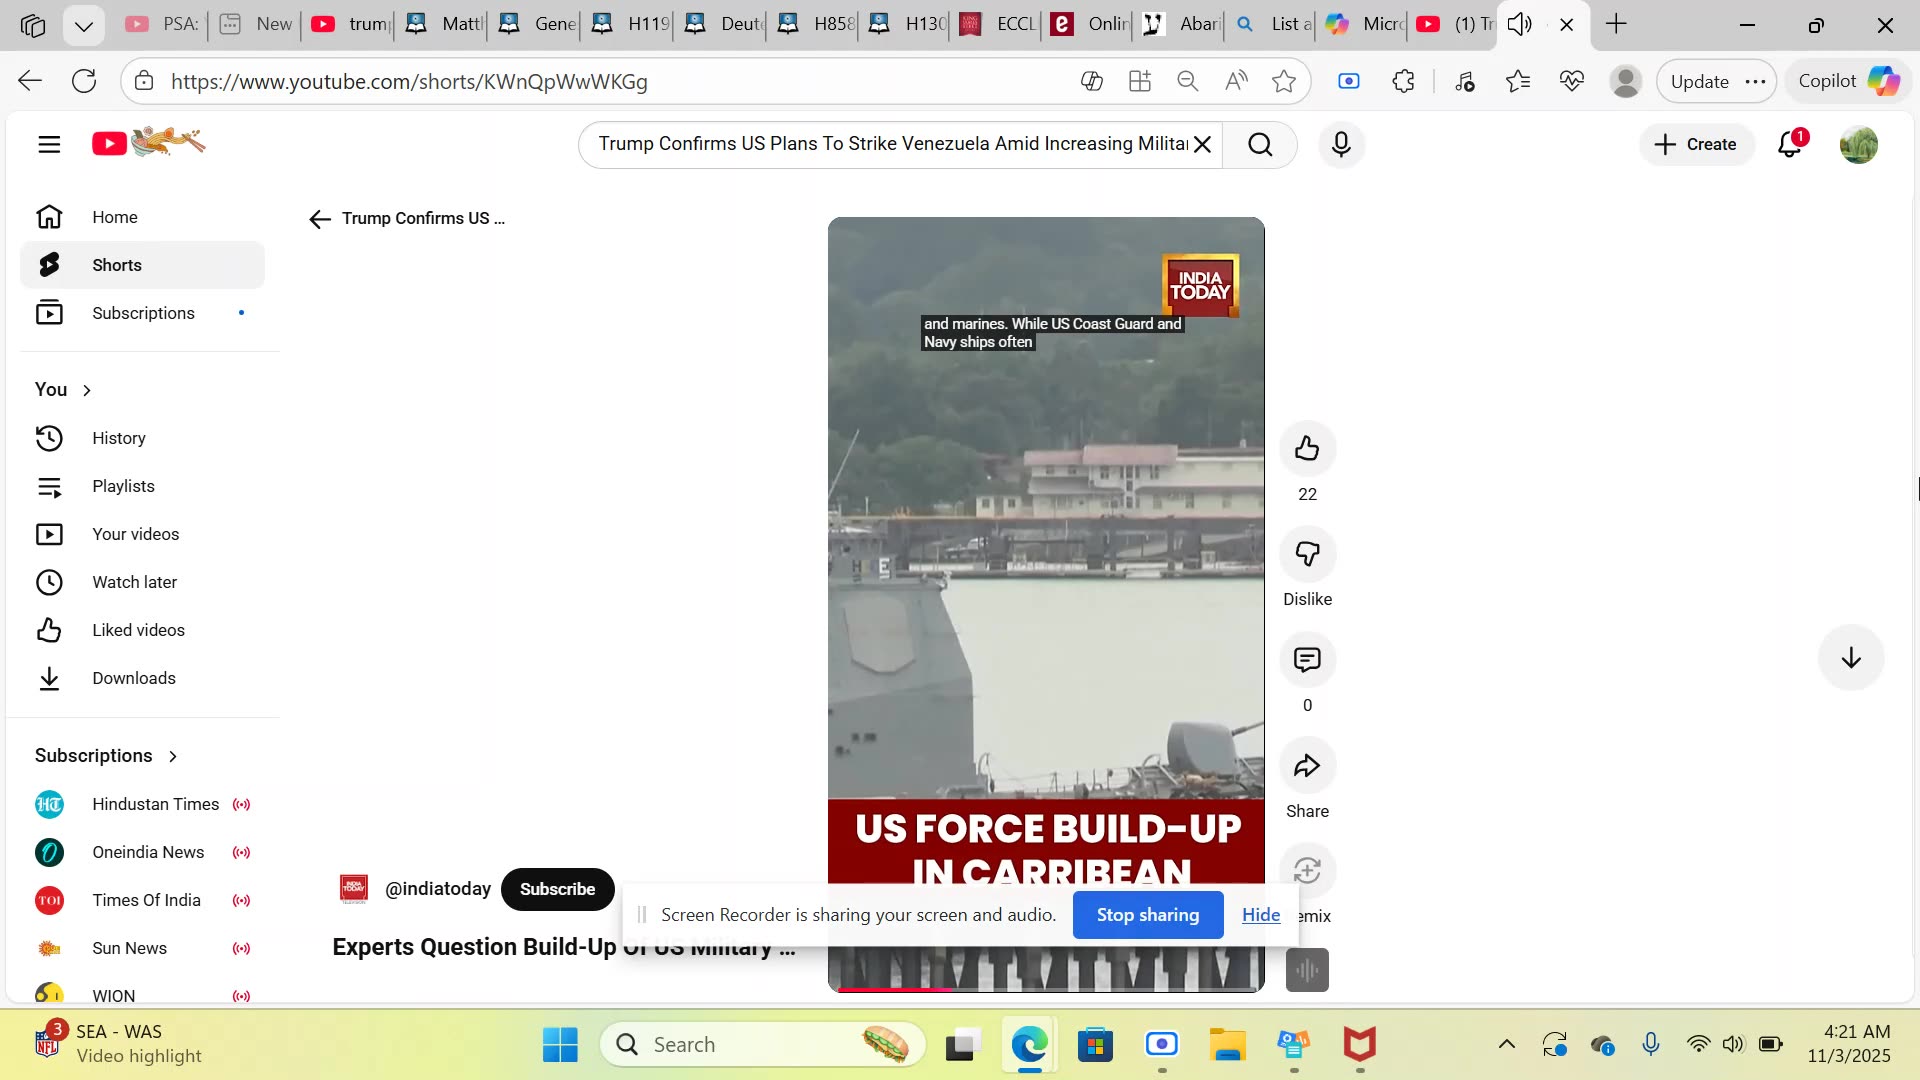This screenshot has width=1920, height=1080.
Task: Click the red video progress bar
Action: 895,989
